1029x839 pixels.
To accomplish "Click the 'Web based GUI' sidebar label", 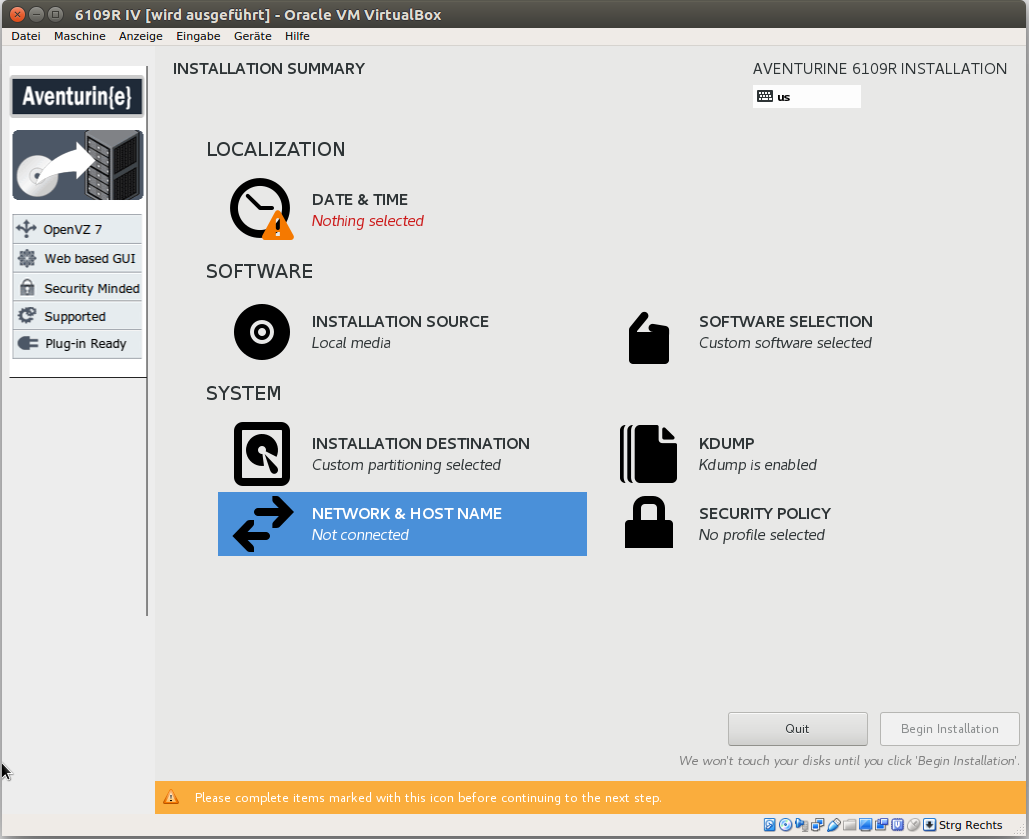I will click(x=90, y=259).
